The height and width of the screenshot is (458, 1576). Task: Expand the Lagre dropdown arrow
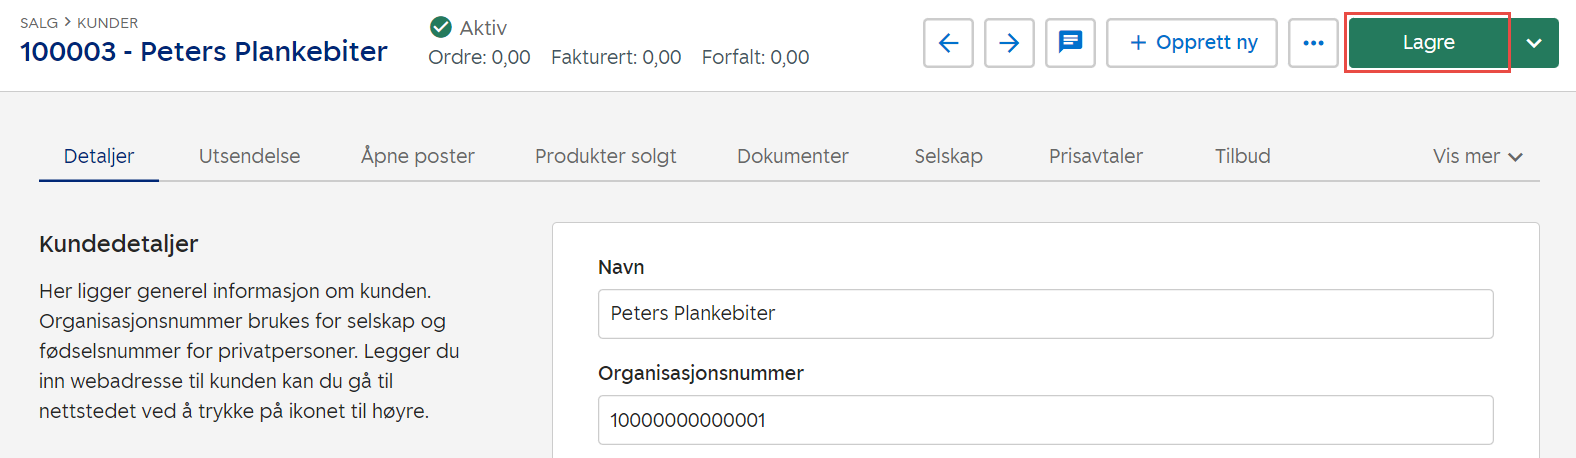(x=1534, y=43)
